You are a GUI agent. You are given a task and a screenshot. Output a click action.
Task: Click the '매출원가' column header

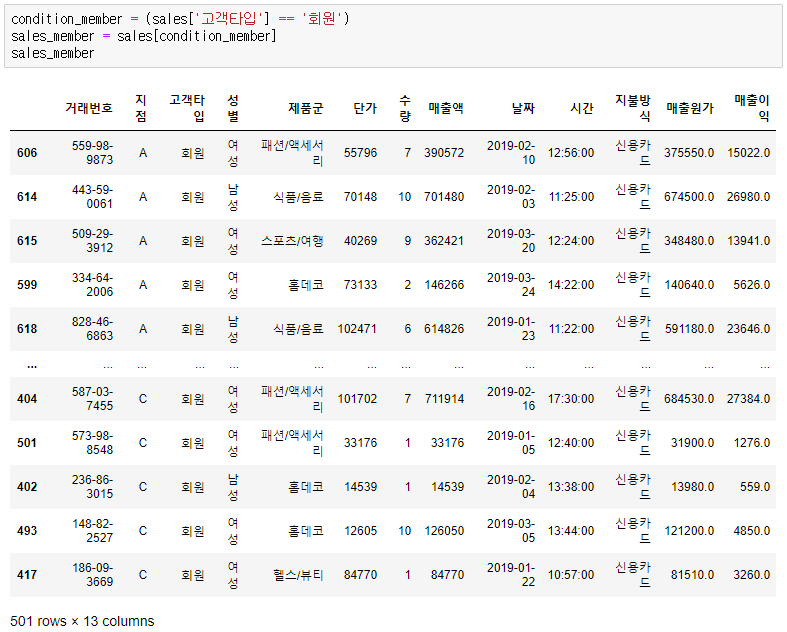(690, 108)
